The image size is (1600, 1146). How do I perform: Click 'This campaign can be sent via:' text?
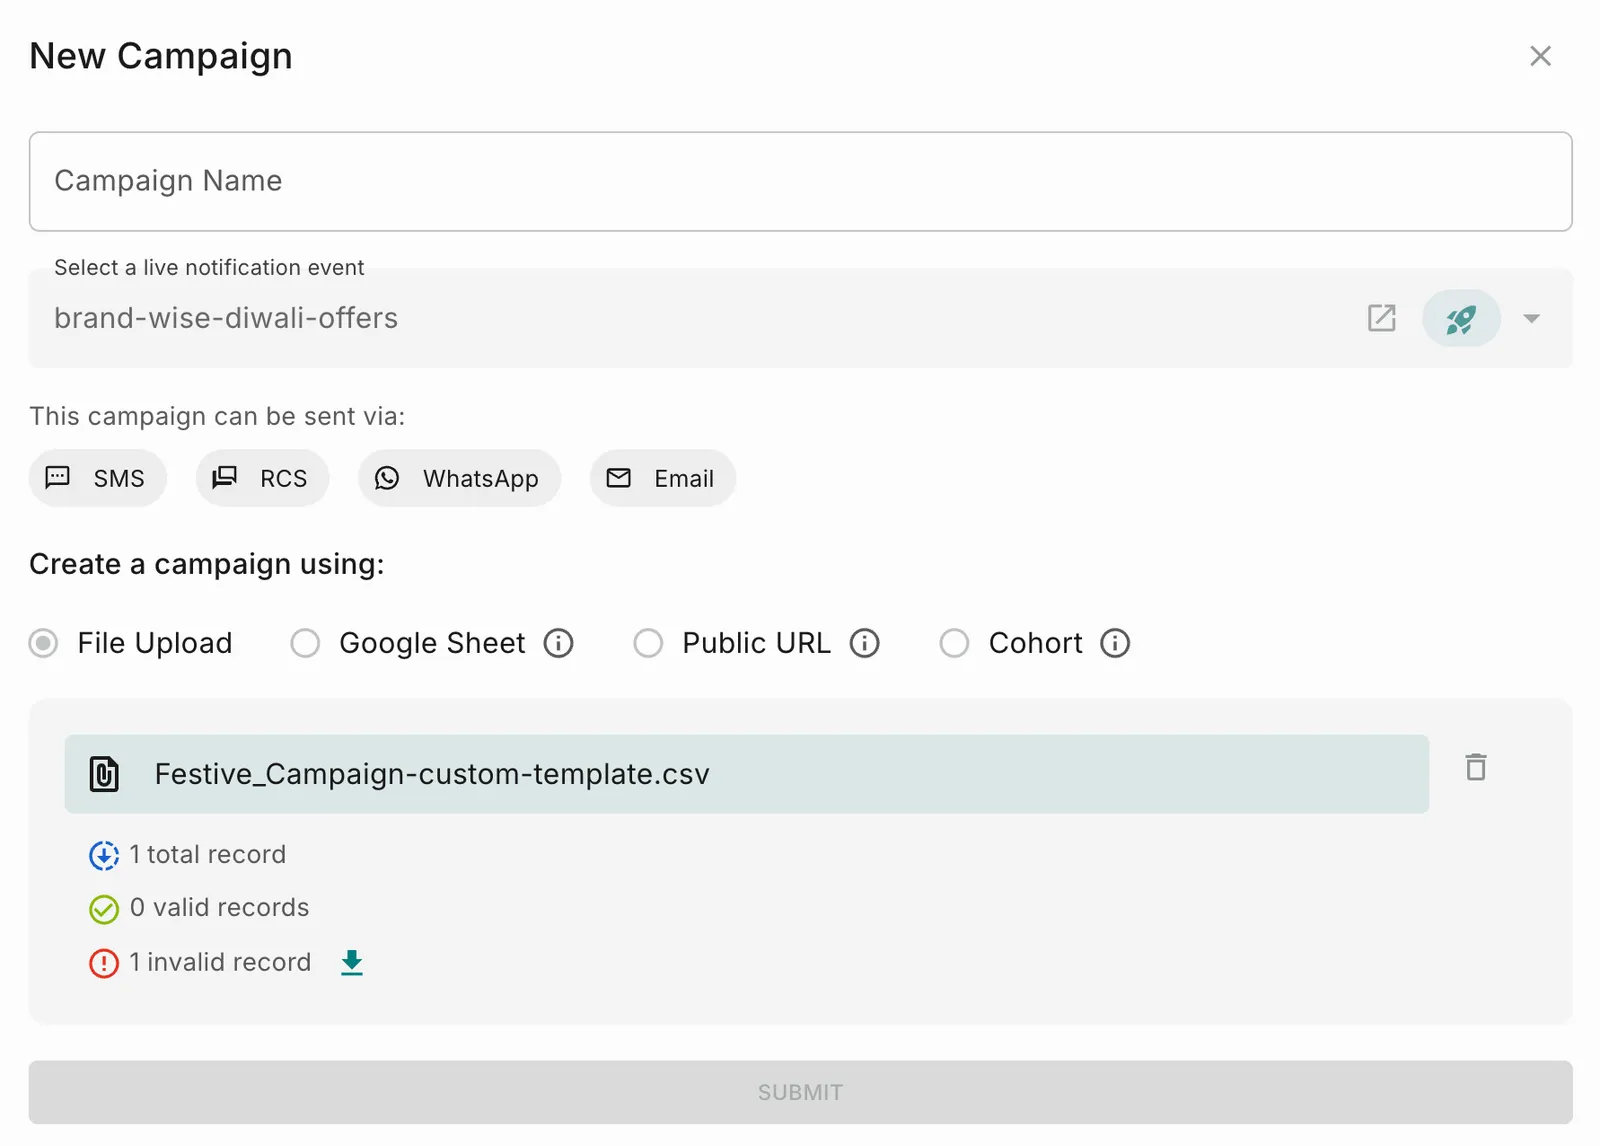point(217,417)
